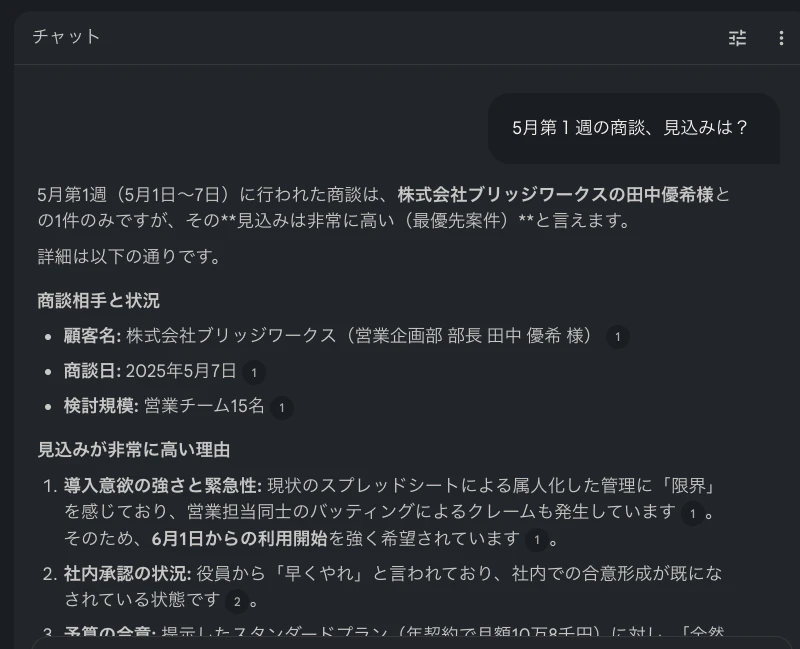800x649 pixels.
Task: Click bold text 6月1日からの利用開始
Action: pyautogui.click(x=239, y=539)
